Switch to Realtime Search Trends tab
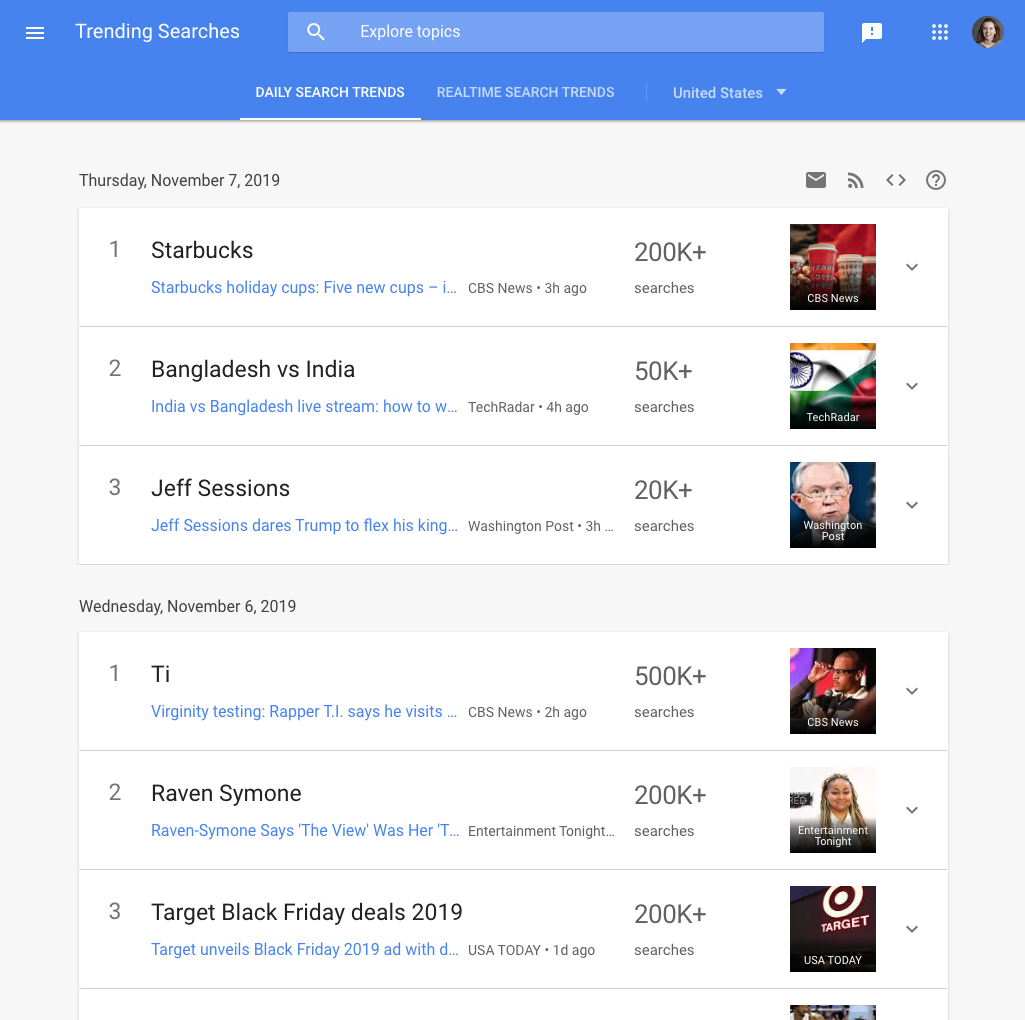The width and height of the screenshot is (1025, 1020). coord(526,92)
